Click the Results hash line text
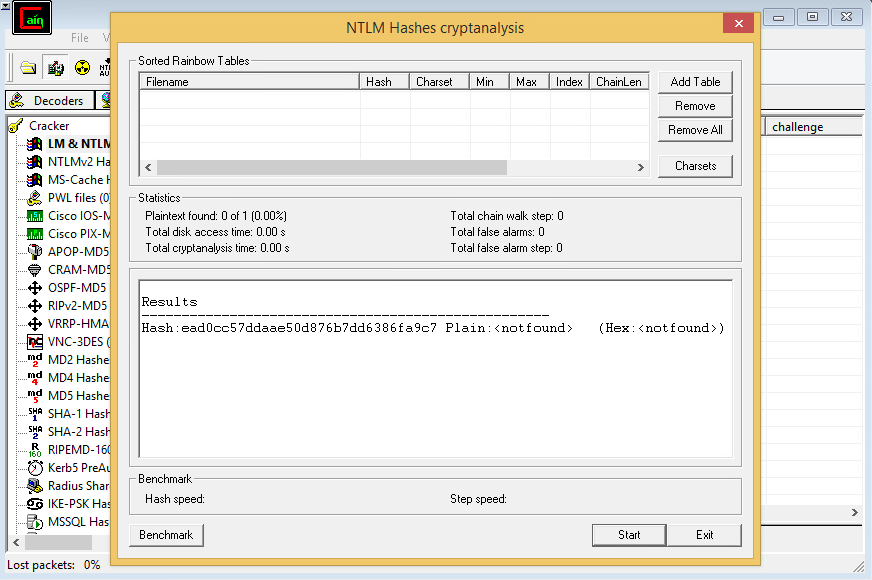Viewport: 872px width, 580px height. pyautogui.click(x=433, y=328)
